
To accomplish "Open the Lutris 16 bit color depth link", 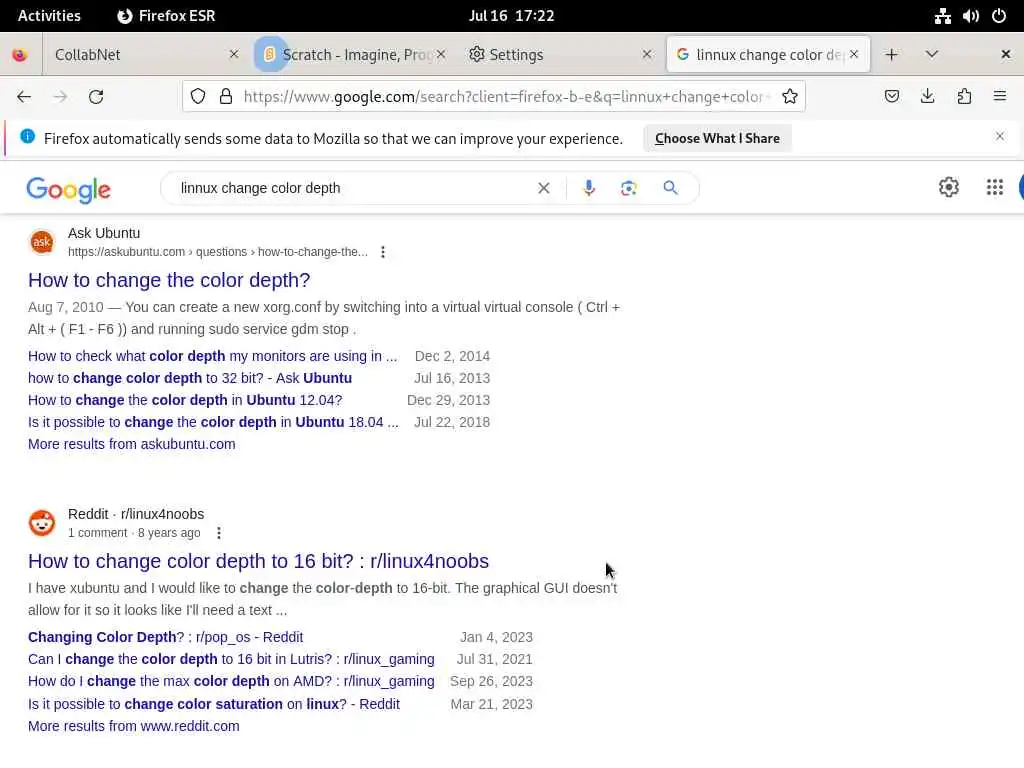I will click(231, 659).
